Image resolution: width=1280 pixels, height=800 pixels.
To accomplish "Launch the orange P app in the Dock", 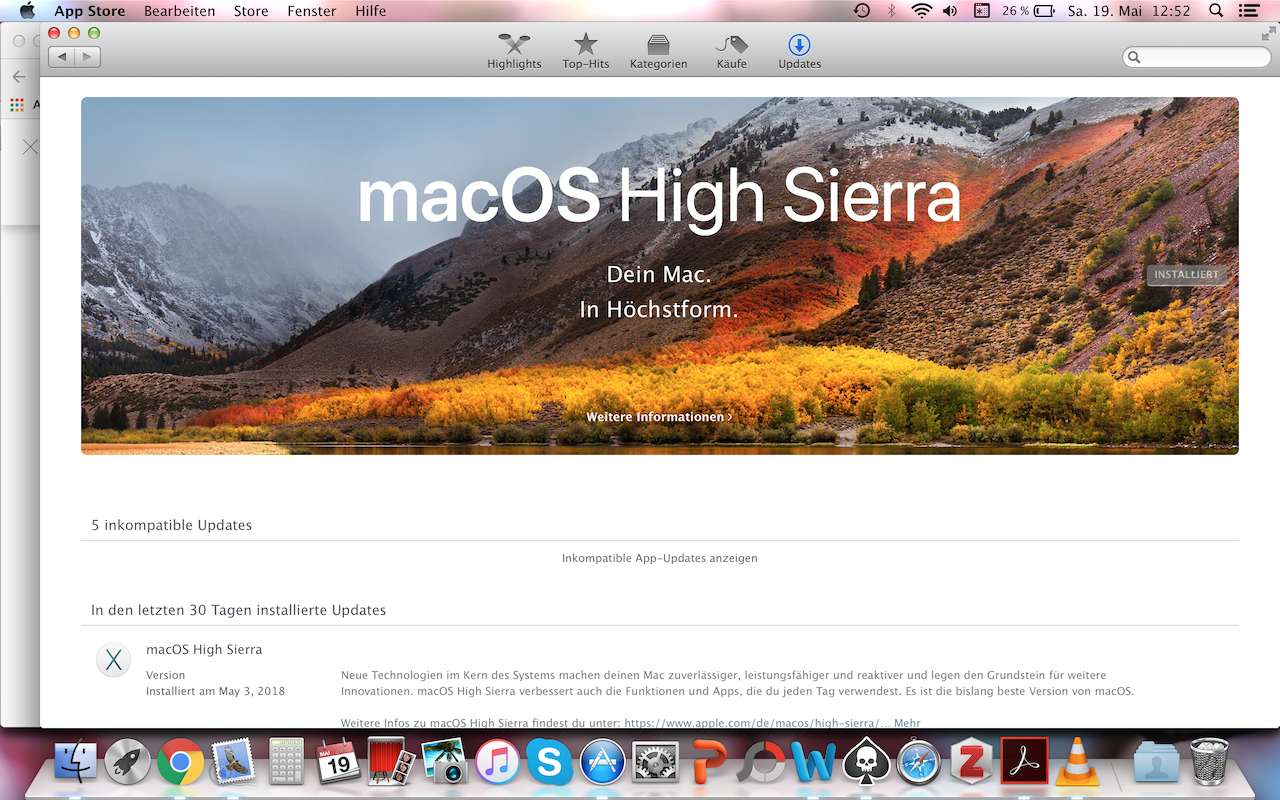I will pos(708,762).
